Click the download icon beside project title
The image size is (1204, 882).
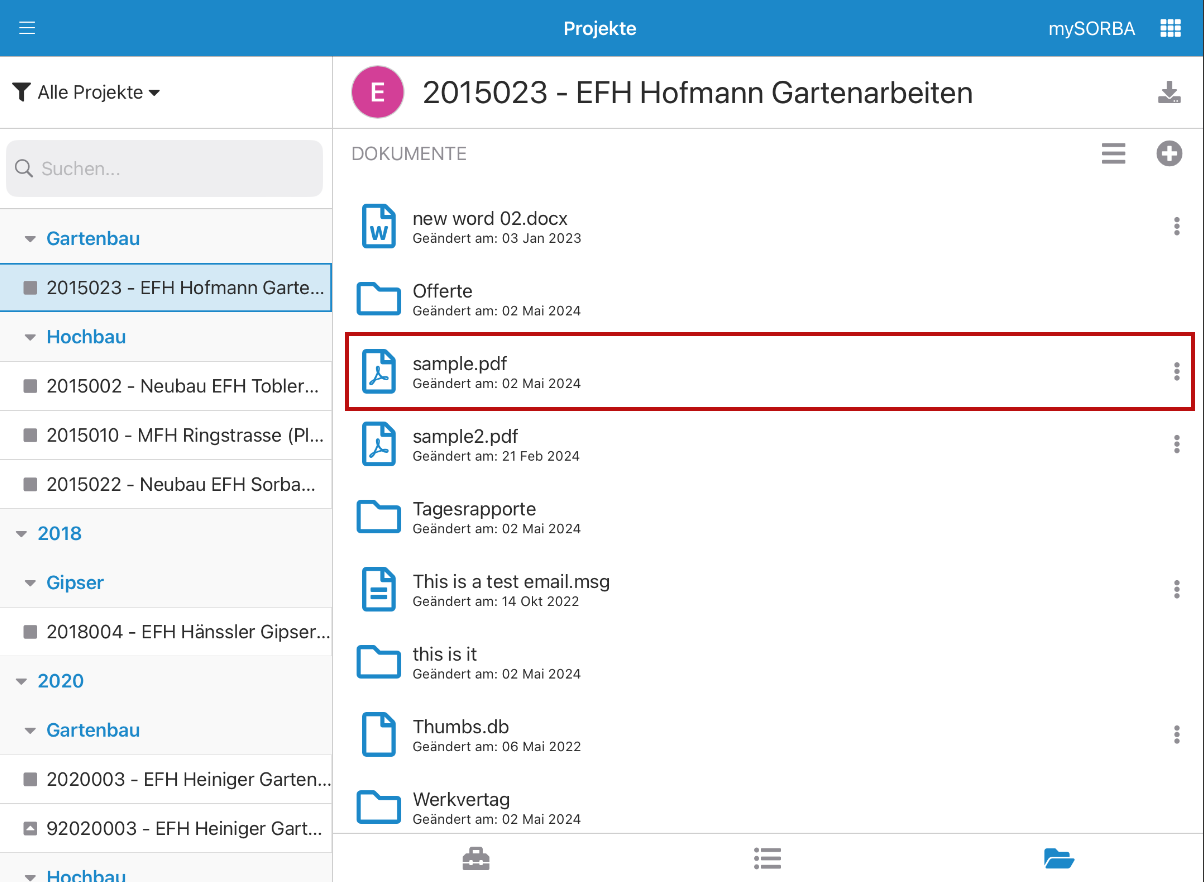coord(1169,93)
